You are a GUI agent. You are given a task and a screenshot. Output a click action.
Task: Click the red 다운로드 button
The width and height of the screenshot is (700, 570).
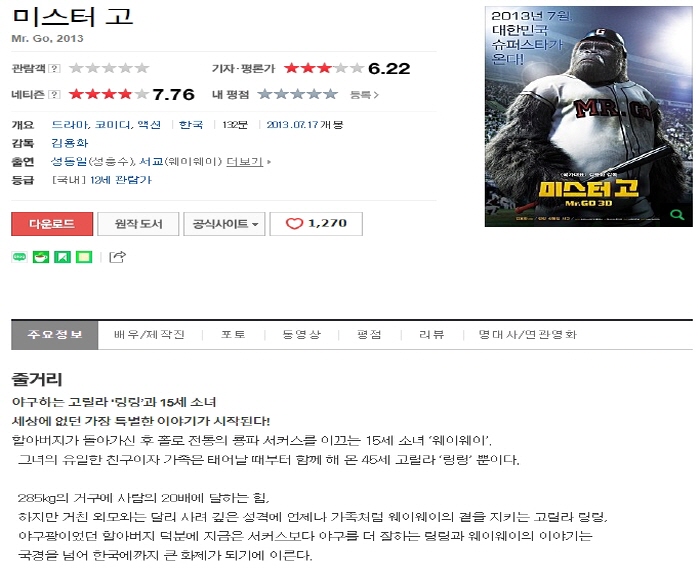[x=52, y=224]
